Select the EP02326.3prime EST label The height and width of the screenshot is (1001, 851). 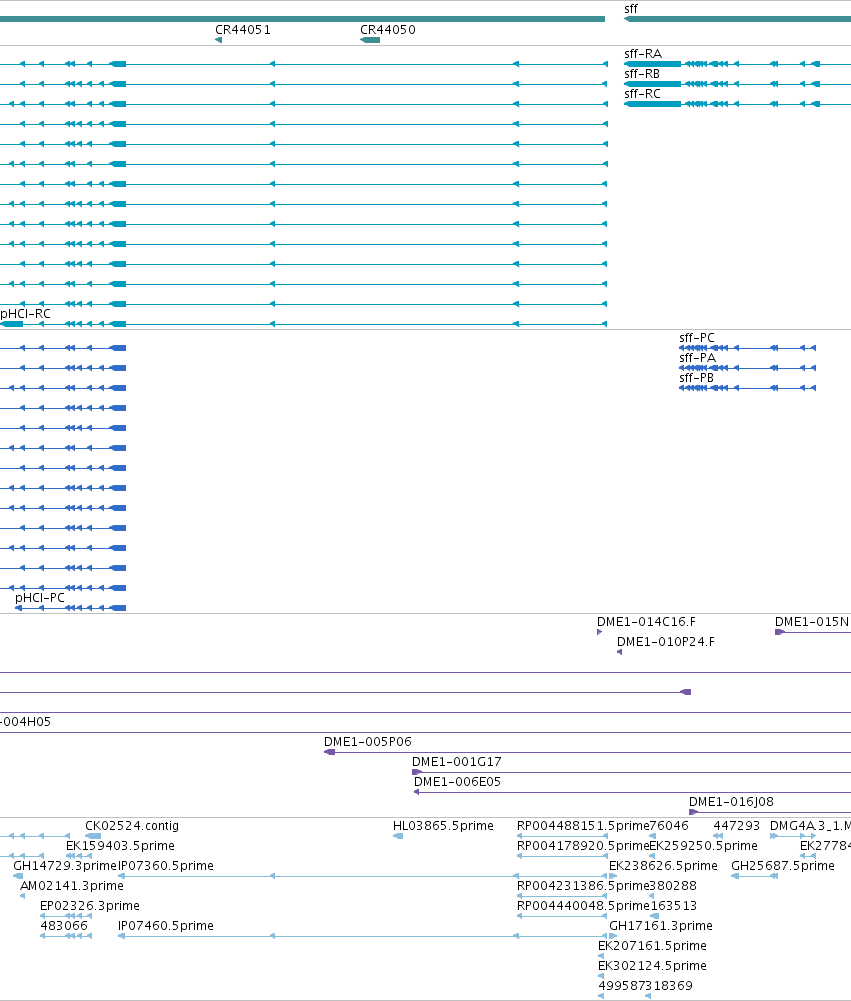(x=89, y=906)
